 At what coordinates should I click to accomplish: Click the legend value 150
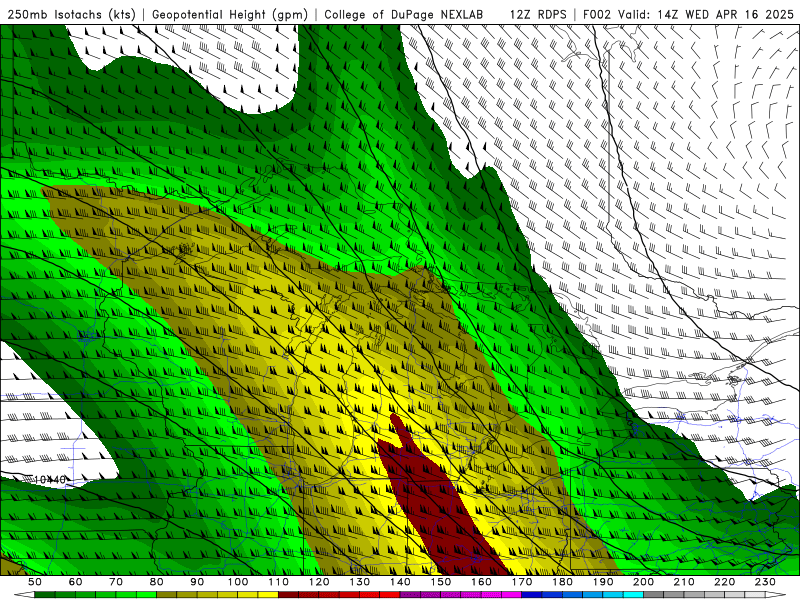441,582
